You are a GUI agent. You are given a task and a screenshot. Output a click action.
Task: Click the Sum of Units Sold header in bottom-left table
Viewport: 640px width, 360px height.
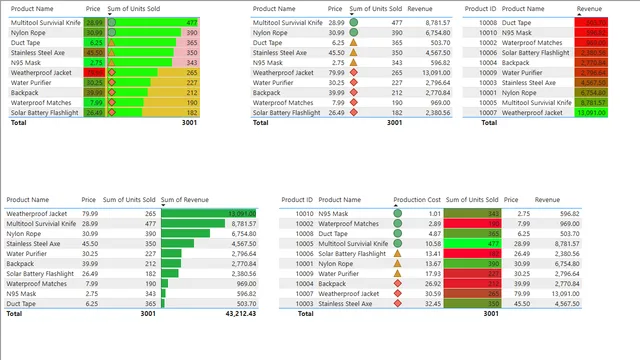point(129,200)
